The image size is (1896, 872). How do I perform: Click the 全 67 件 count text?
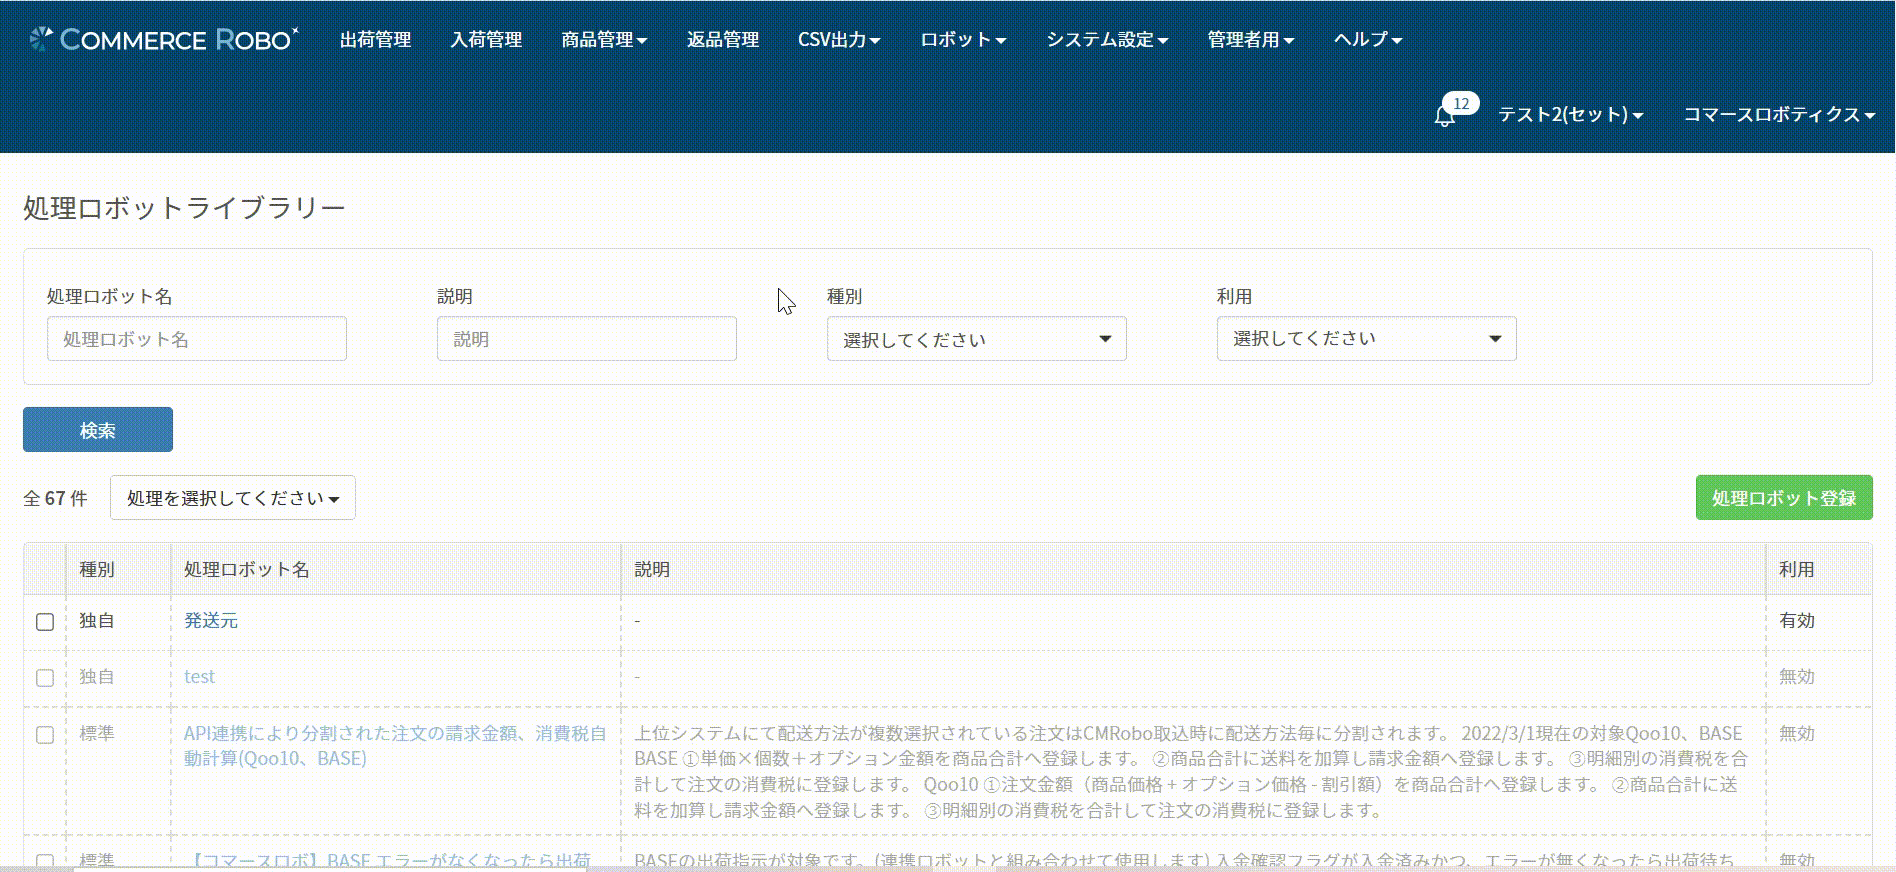55,498
